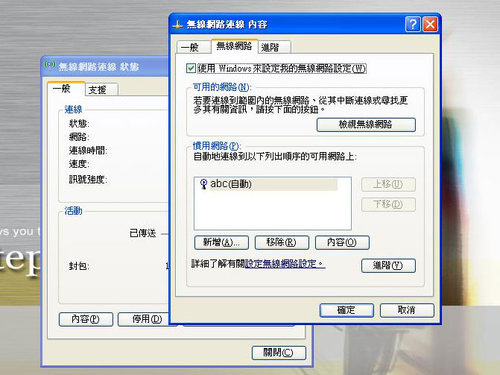Viewport: 500px width, 375px height.
Task: Open 內容(O) for selected network
Action: (x=342, y=242)
